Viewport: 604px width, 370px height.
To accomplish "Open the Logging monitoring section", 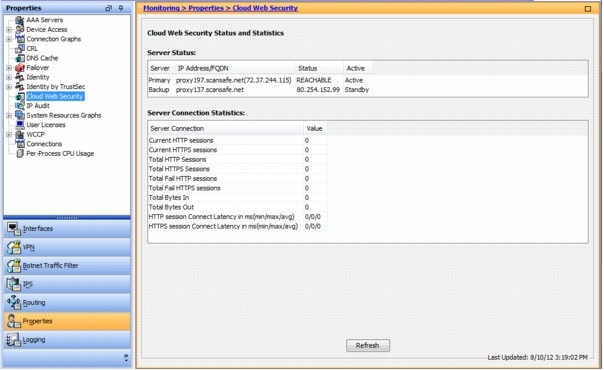I will (67, 340).
